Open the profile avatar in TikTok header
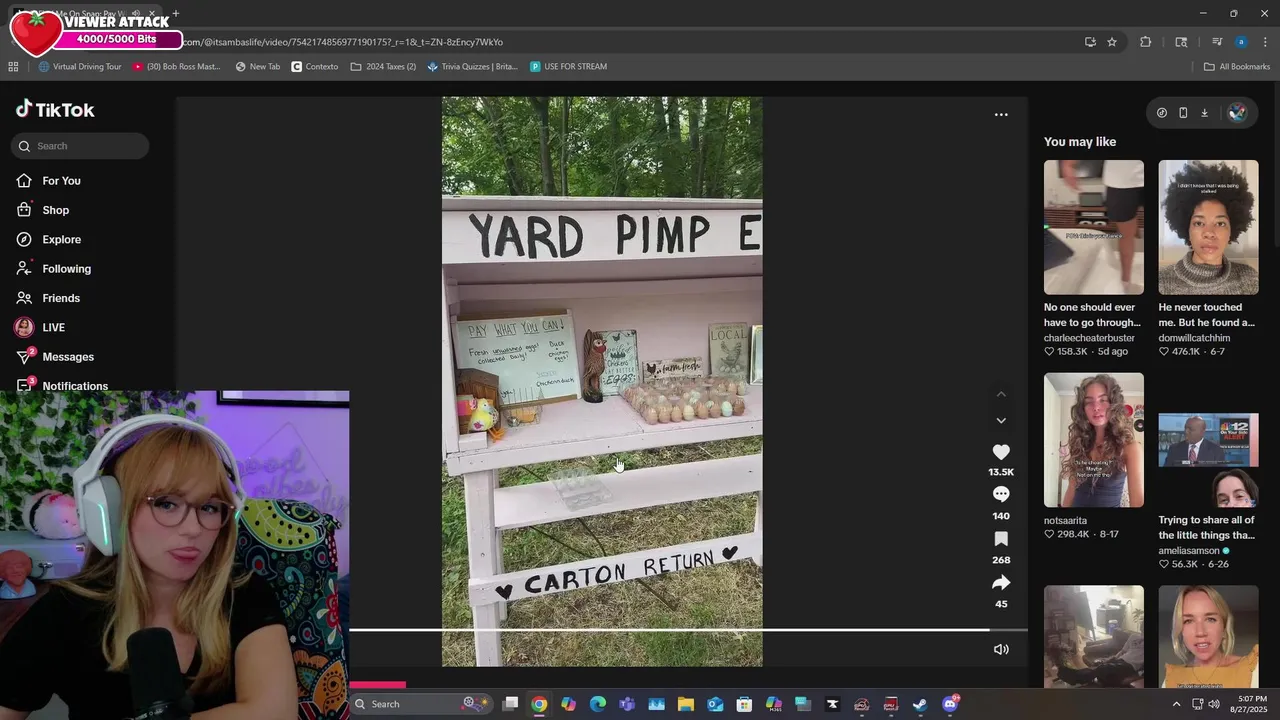Viewport: 1280px width, 720px height. (1237, 113)
